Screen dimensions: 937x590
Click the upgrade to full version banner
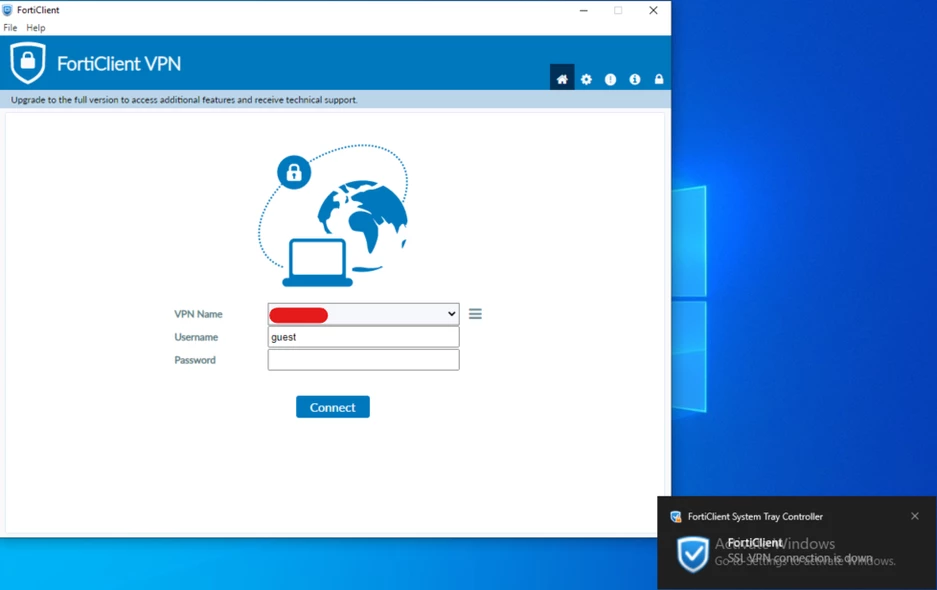(335, 100)
